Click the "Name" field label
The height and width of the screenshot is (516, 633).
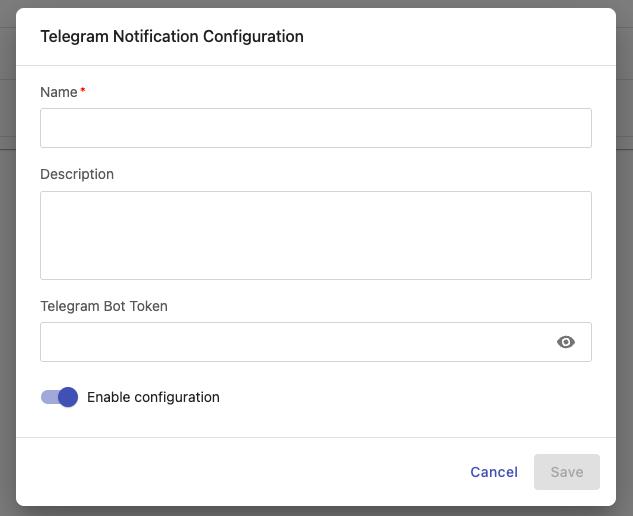pos(58,92)
